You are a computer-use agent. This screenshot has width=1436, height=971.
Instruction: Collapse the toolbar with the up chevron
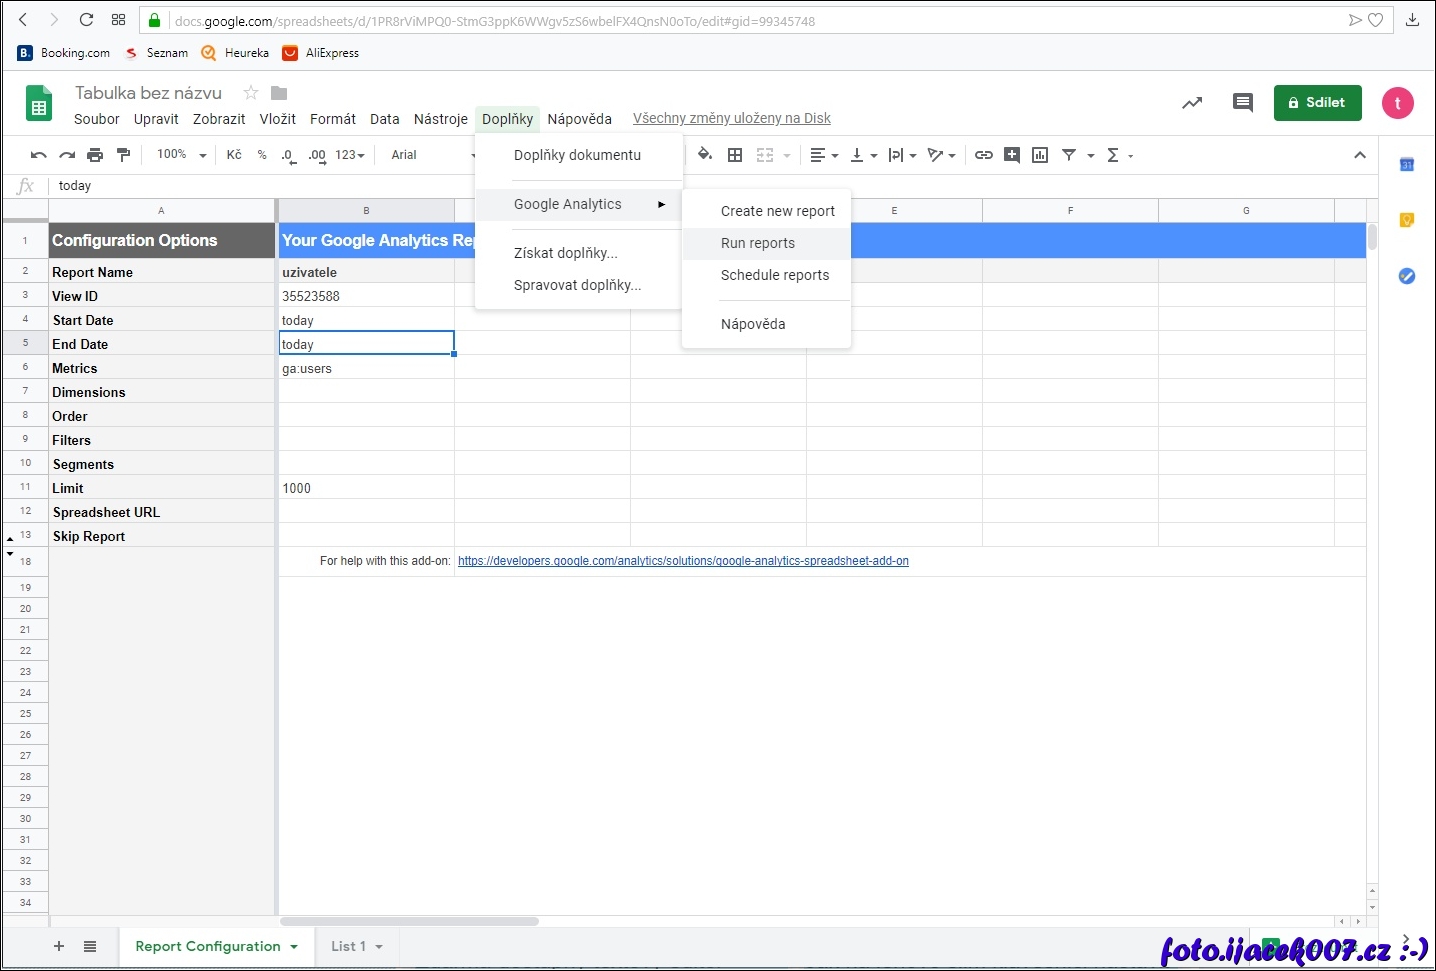[1360, 155]
